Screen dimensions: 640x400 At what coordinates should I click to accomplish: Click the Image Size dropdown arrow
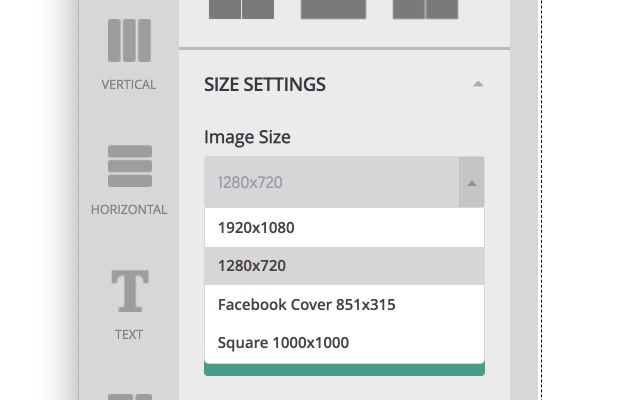(471, 183)
